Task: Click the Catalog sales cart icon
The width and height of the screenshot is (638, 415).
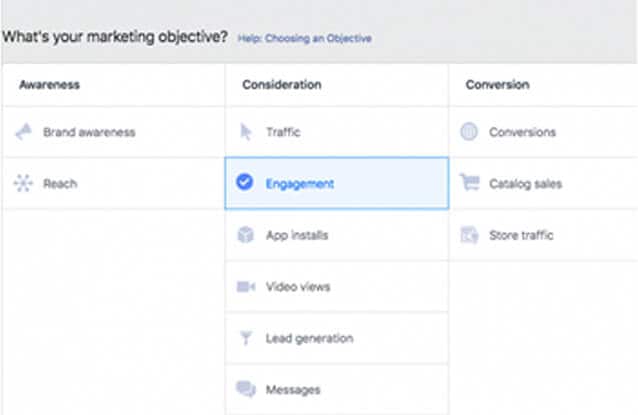Action: [x=469, y=184]
